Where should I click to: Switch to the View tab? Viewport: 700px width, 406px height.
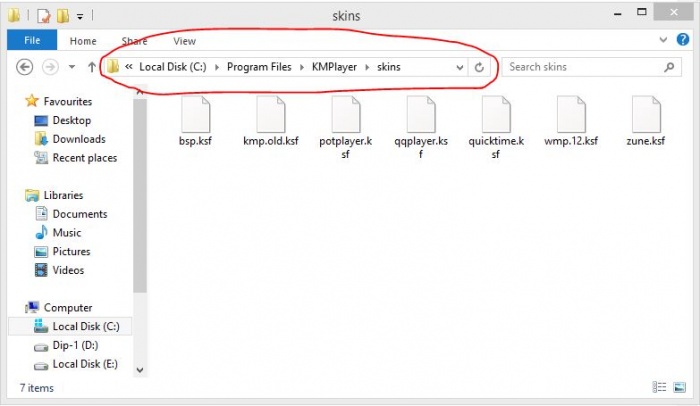click(184, 41)
